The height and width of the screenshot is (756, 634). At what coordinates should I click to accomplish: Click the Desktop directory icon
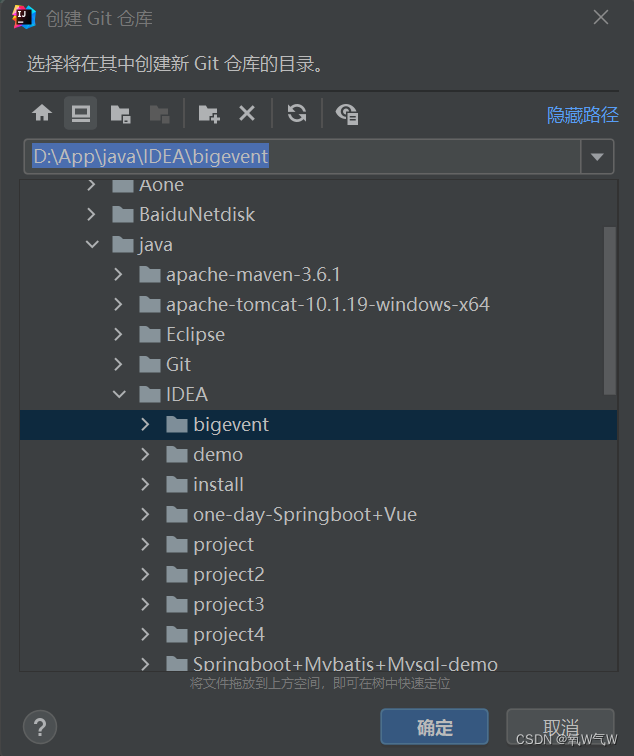(81, 114)
